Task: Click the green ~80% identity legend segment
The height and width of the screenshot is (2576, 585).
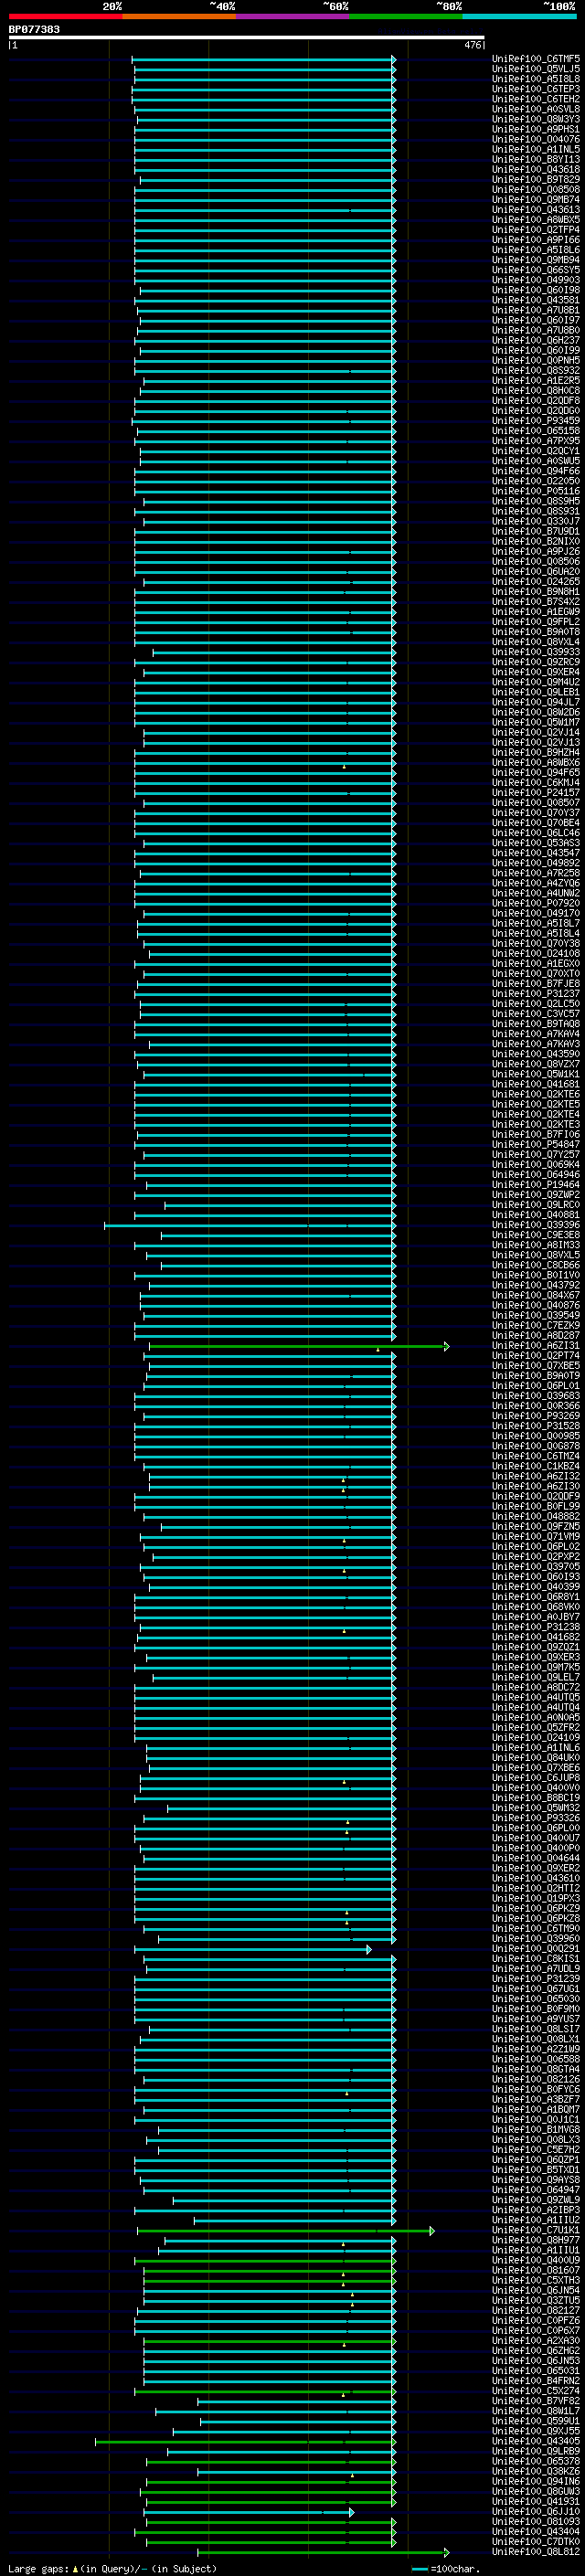Action: tap(406, 16)
